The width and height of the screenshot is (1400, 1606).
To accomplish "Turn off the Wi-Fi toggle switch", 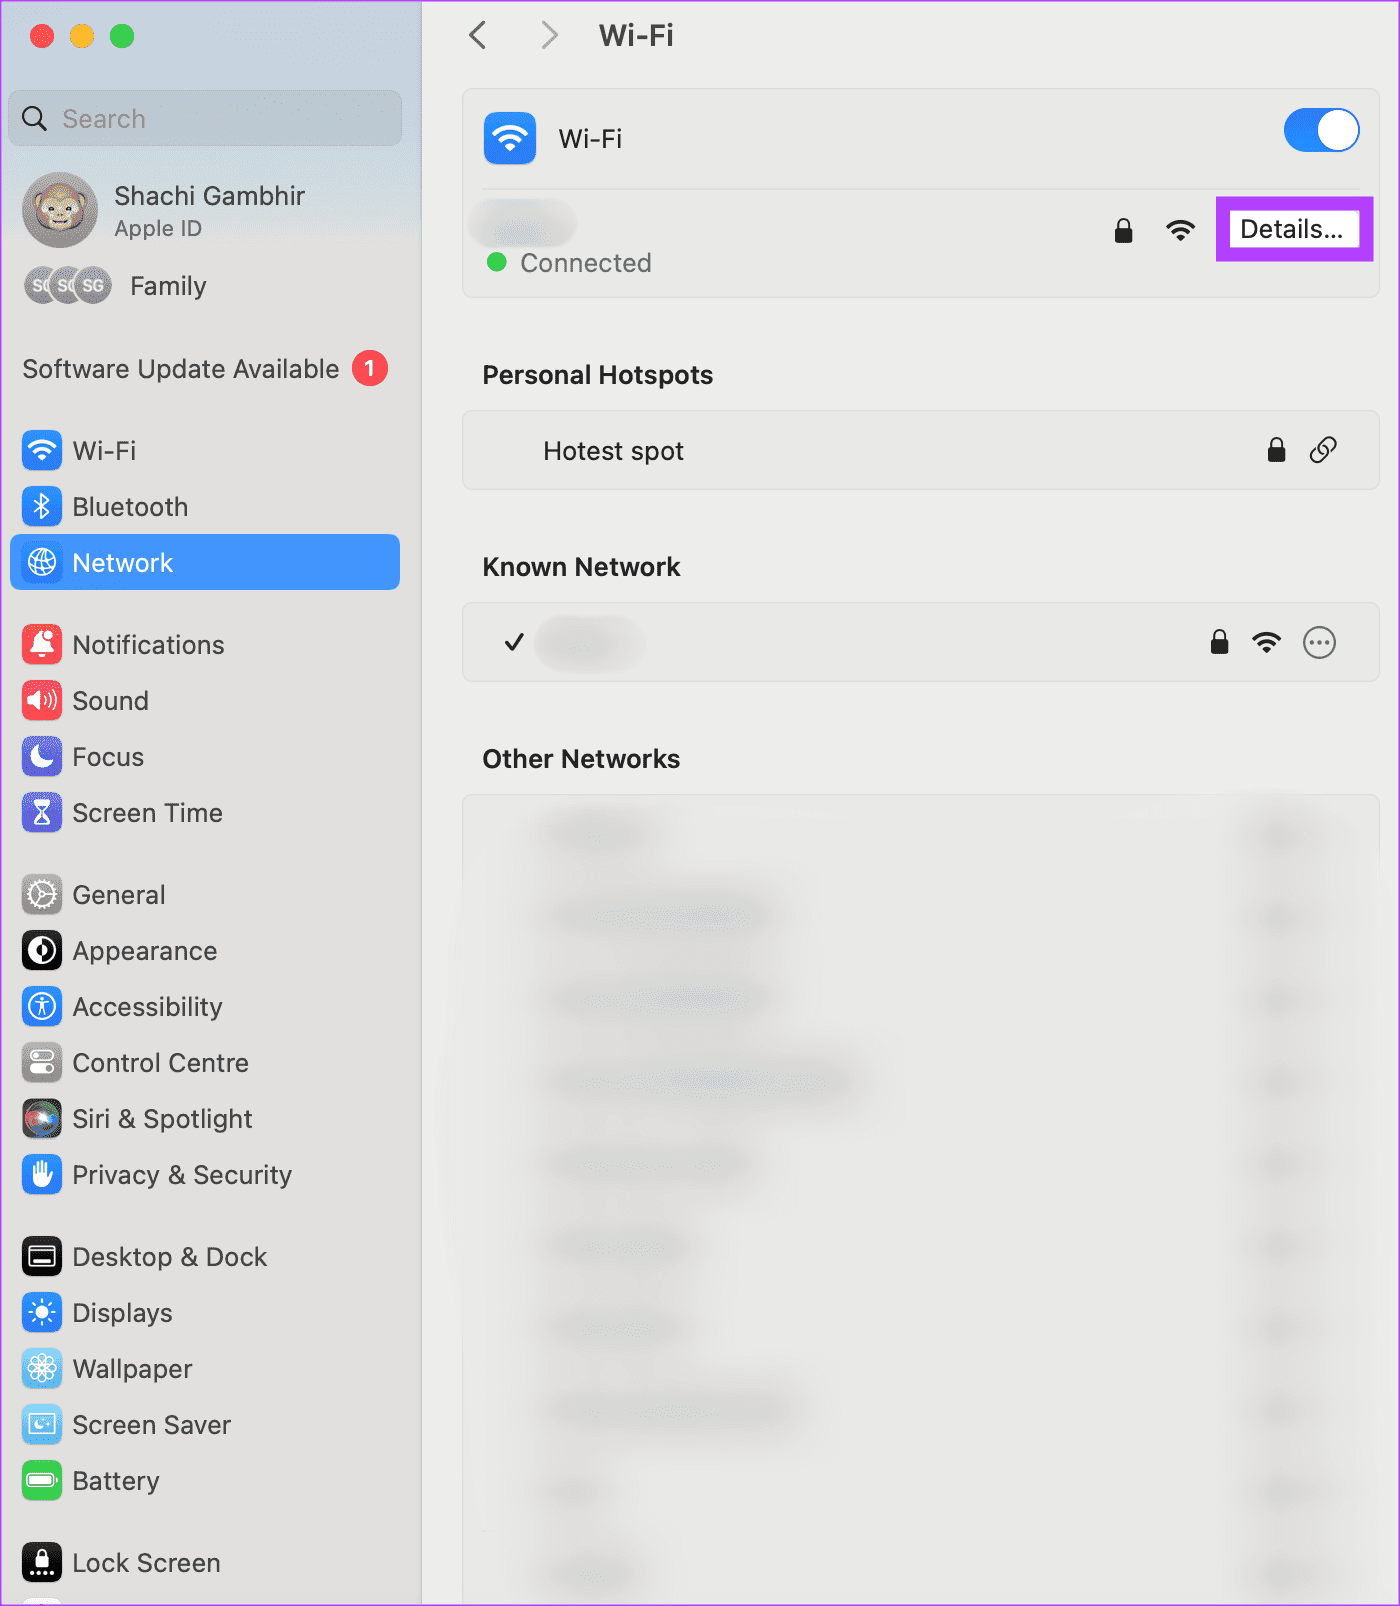I will 1322,130.
